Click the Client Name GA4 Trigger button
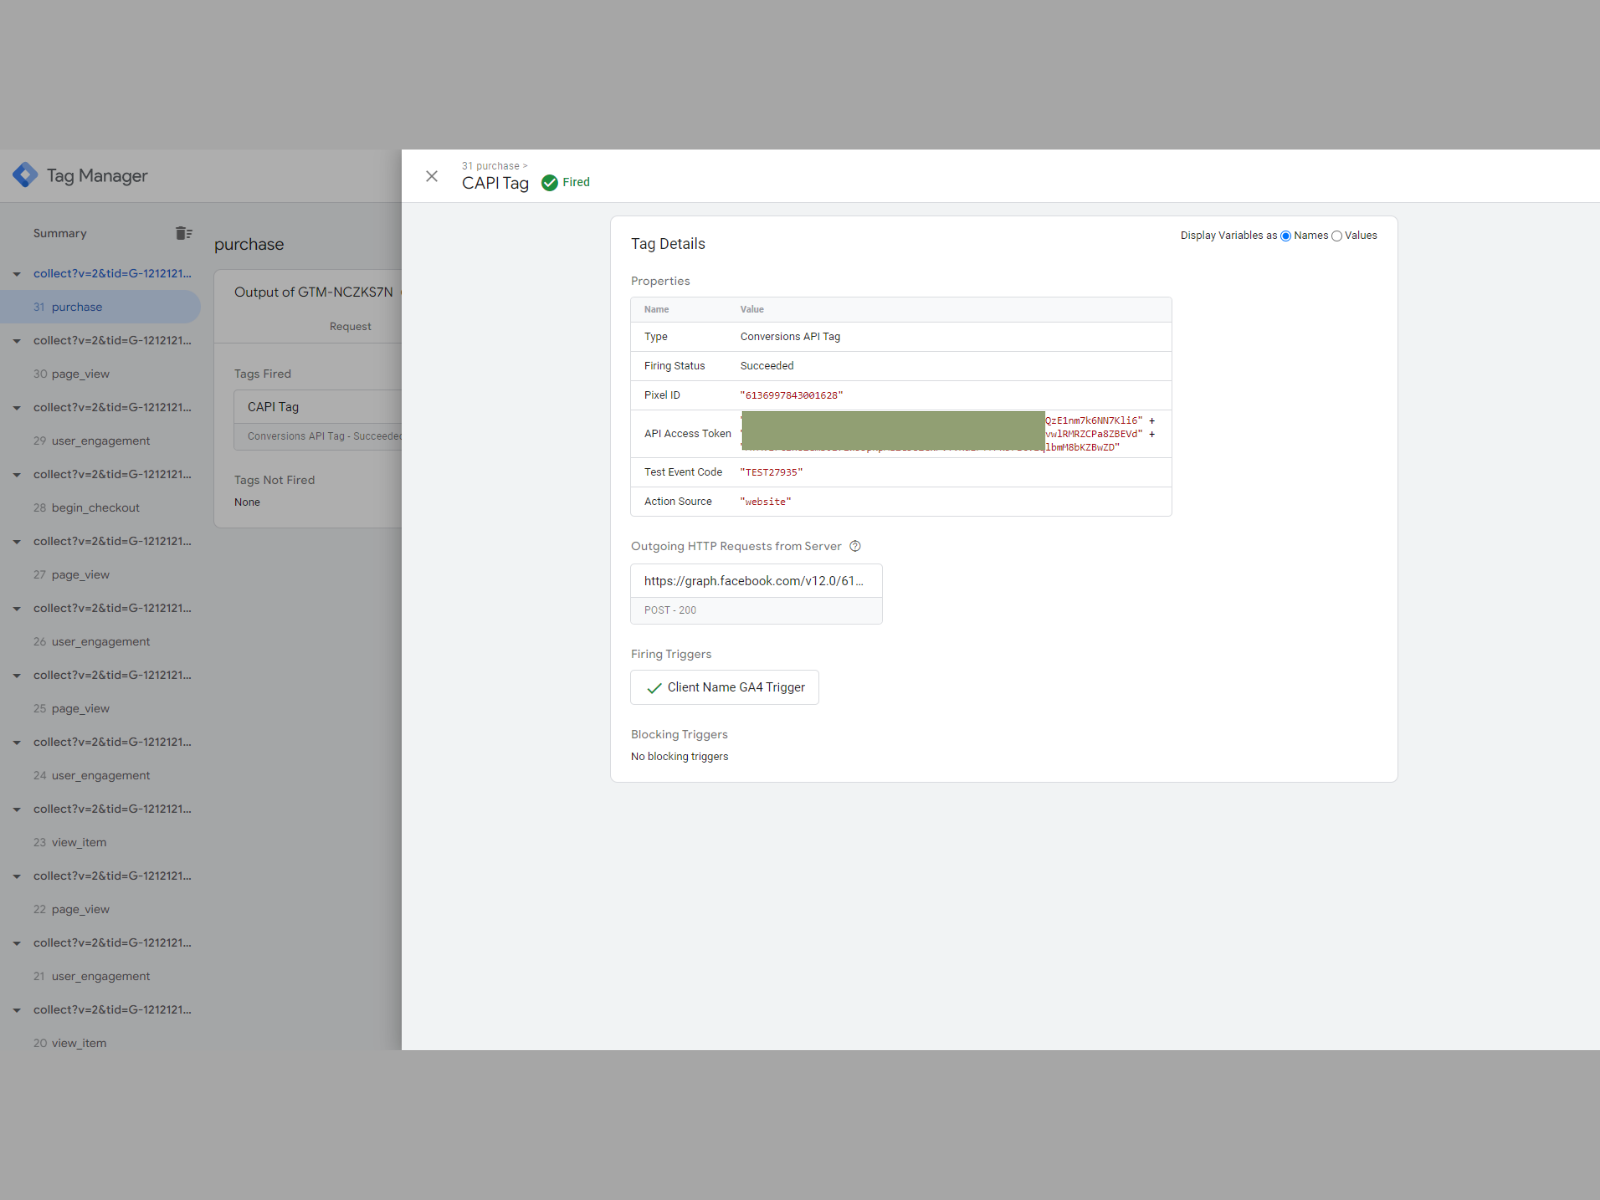This screenshot has height=1200, width=1600. (724, 687)
